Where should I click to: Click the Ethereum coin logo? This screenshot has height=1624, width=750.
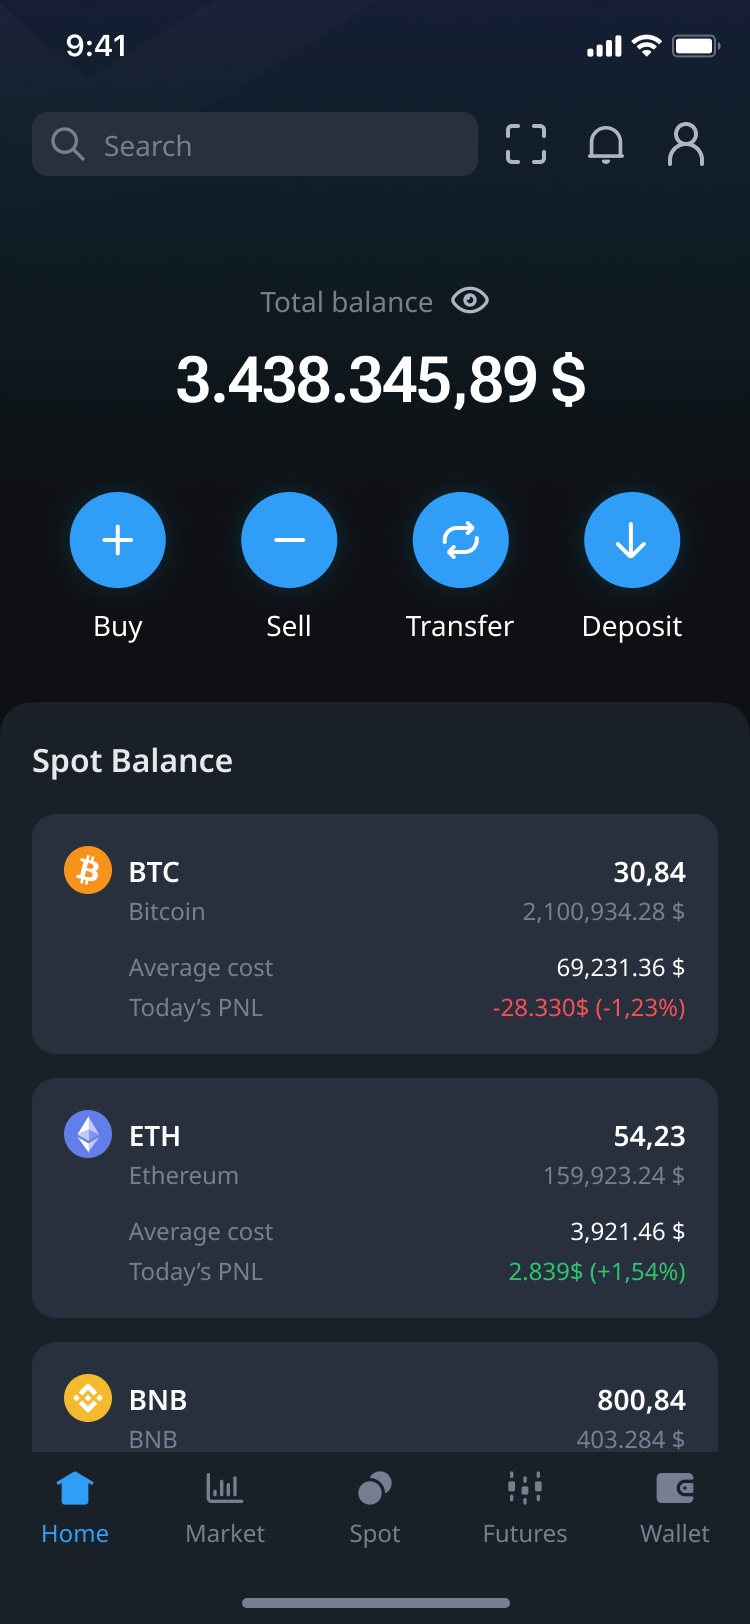tap(88, 1134)
